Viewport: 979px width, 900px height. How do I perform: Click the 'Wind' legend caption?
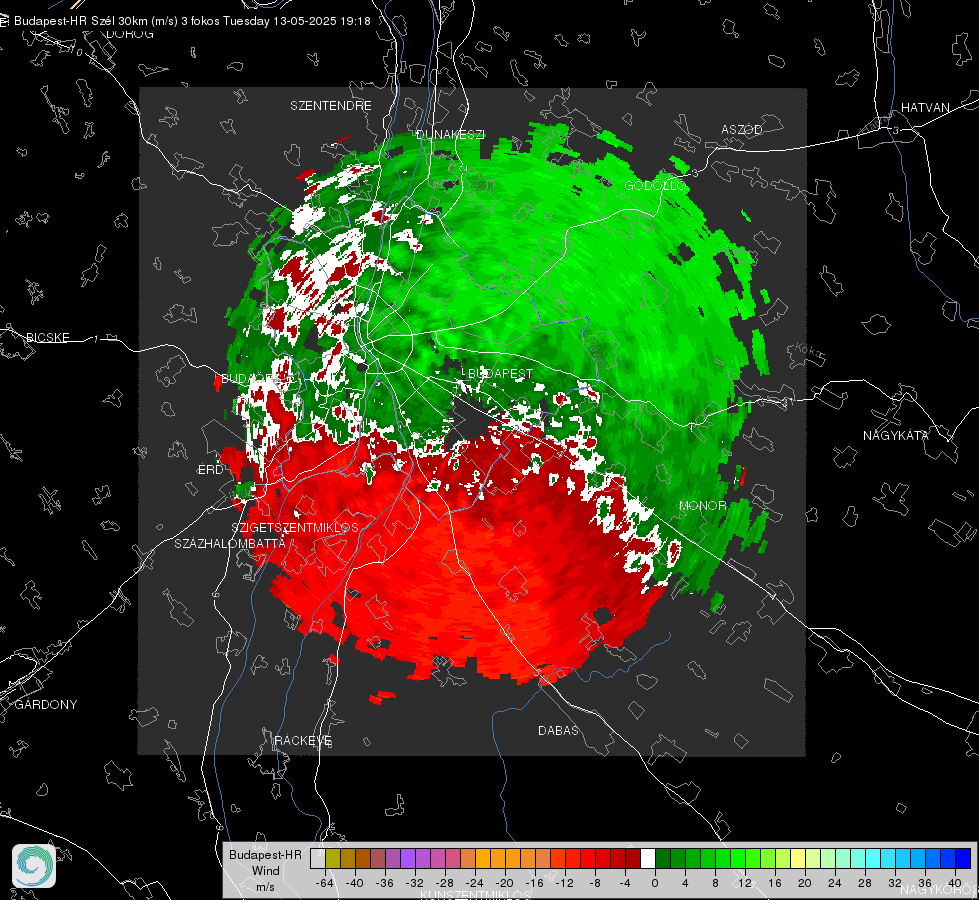click(x=265, y=871)
